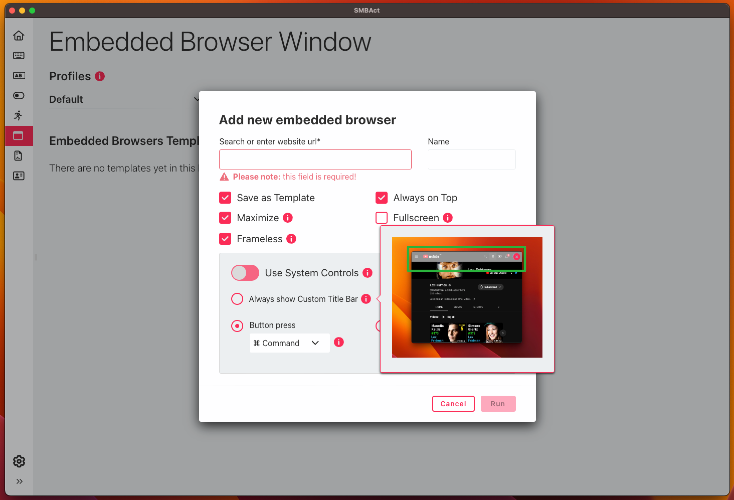Click the 'Embedded Browser Window' page title

210,42
